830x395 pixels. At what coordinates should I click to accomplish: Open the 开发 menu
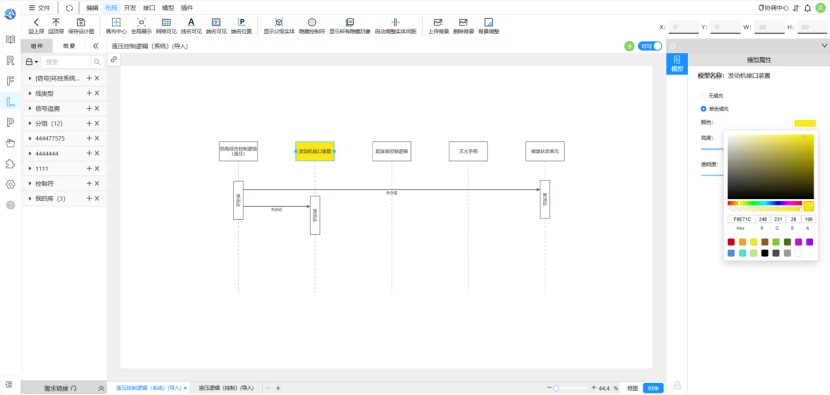pyautogui.click(x=130, y=8)
